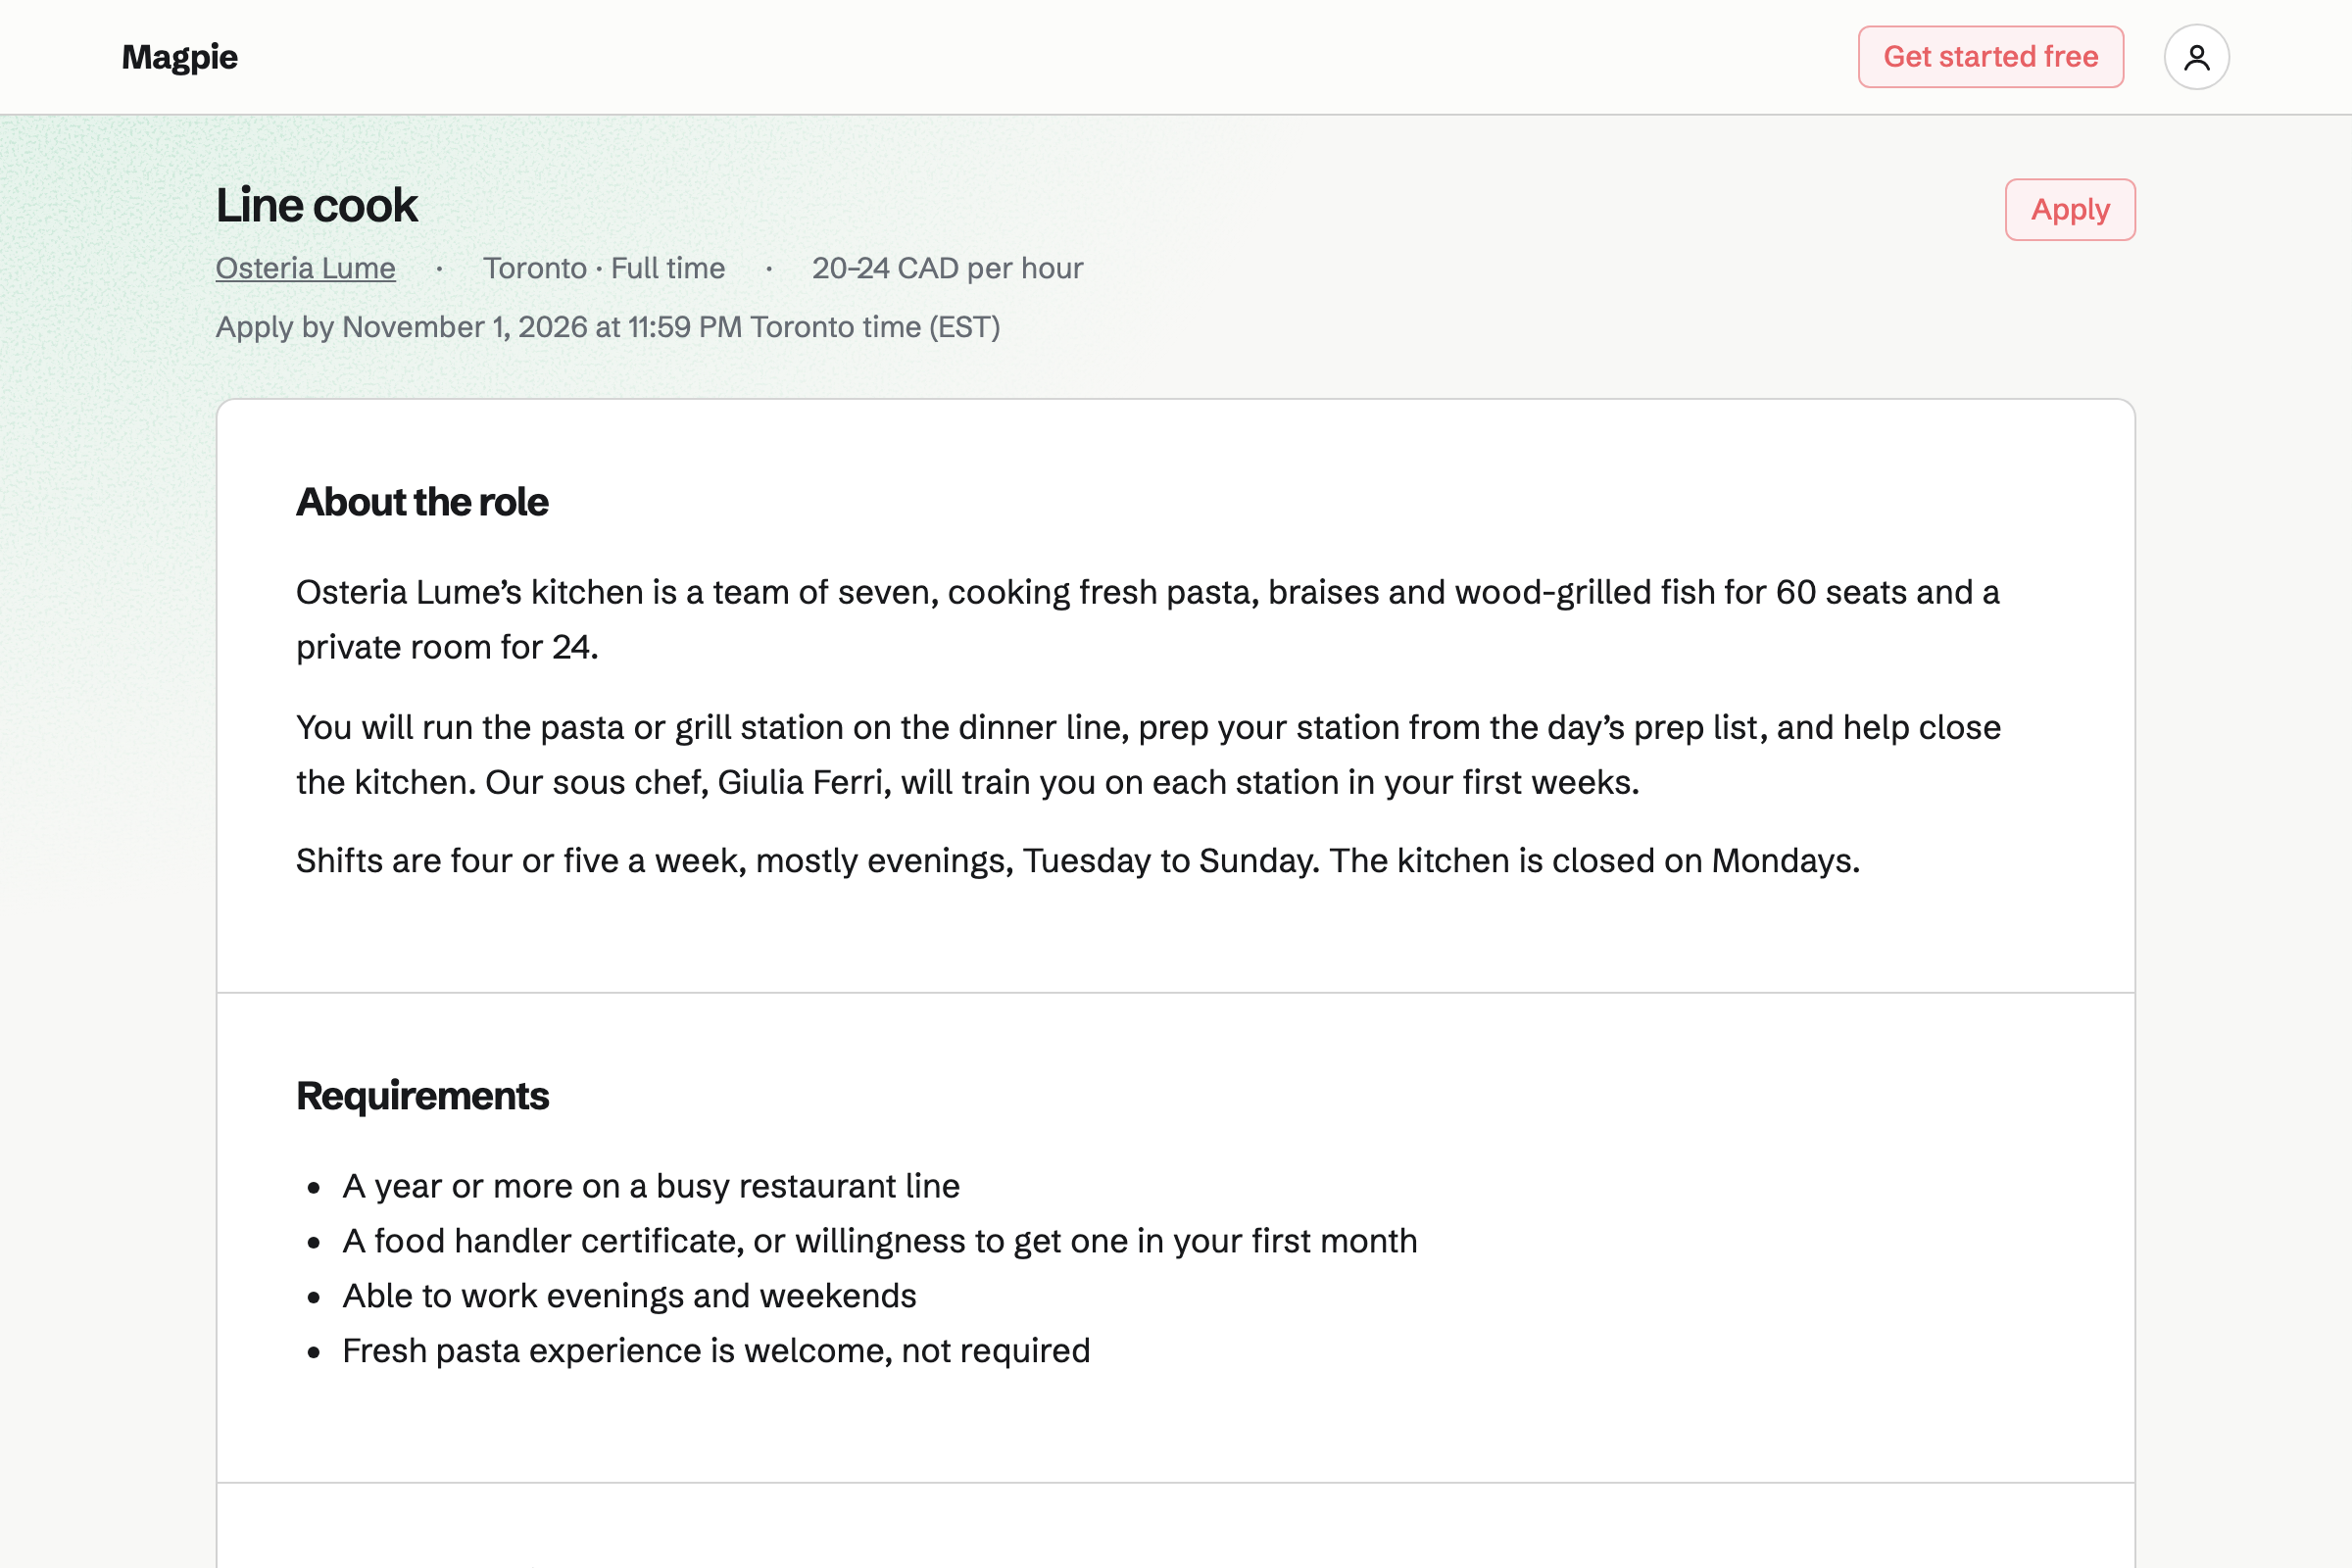Image resolution: width=2352 pixels, height=1568 pixels.
Task: Open the Osteria Lume company link
Action: click(306, 268)
